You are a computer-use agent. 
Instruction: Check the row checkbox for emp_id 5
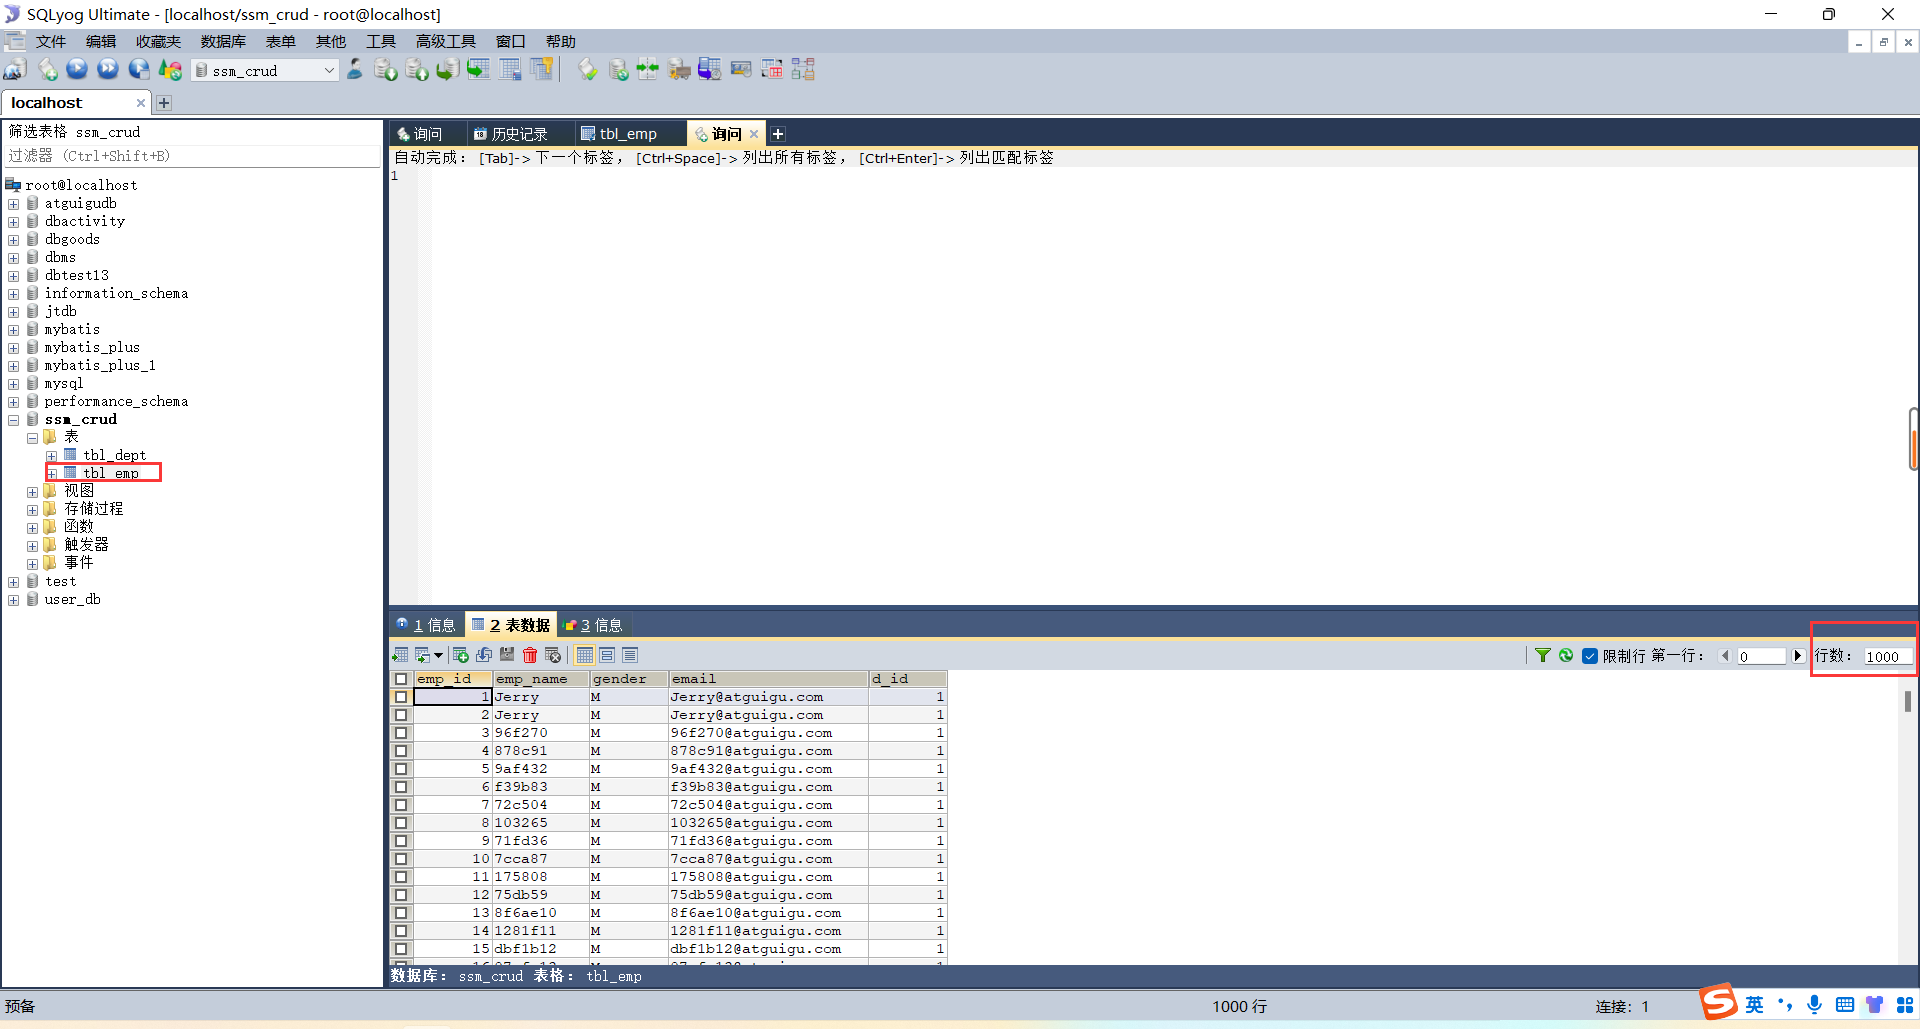click(401, 769)
